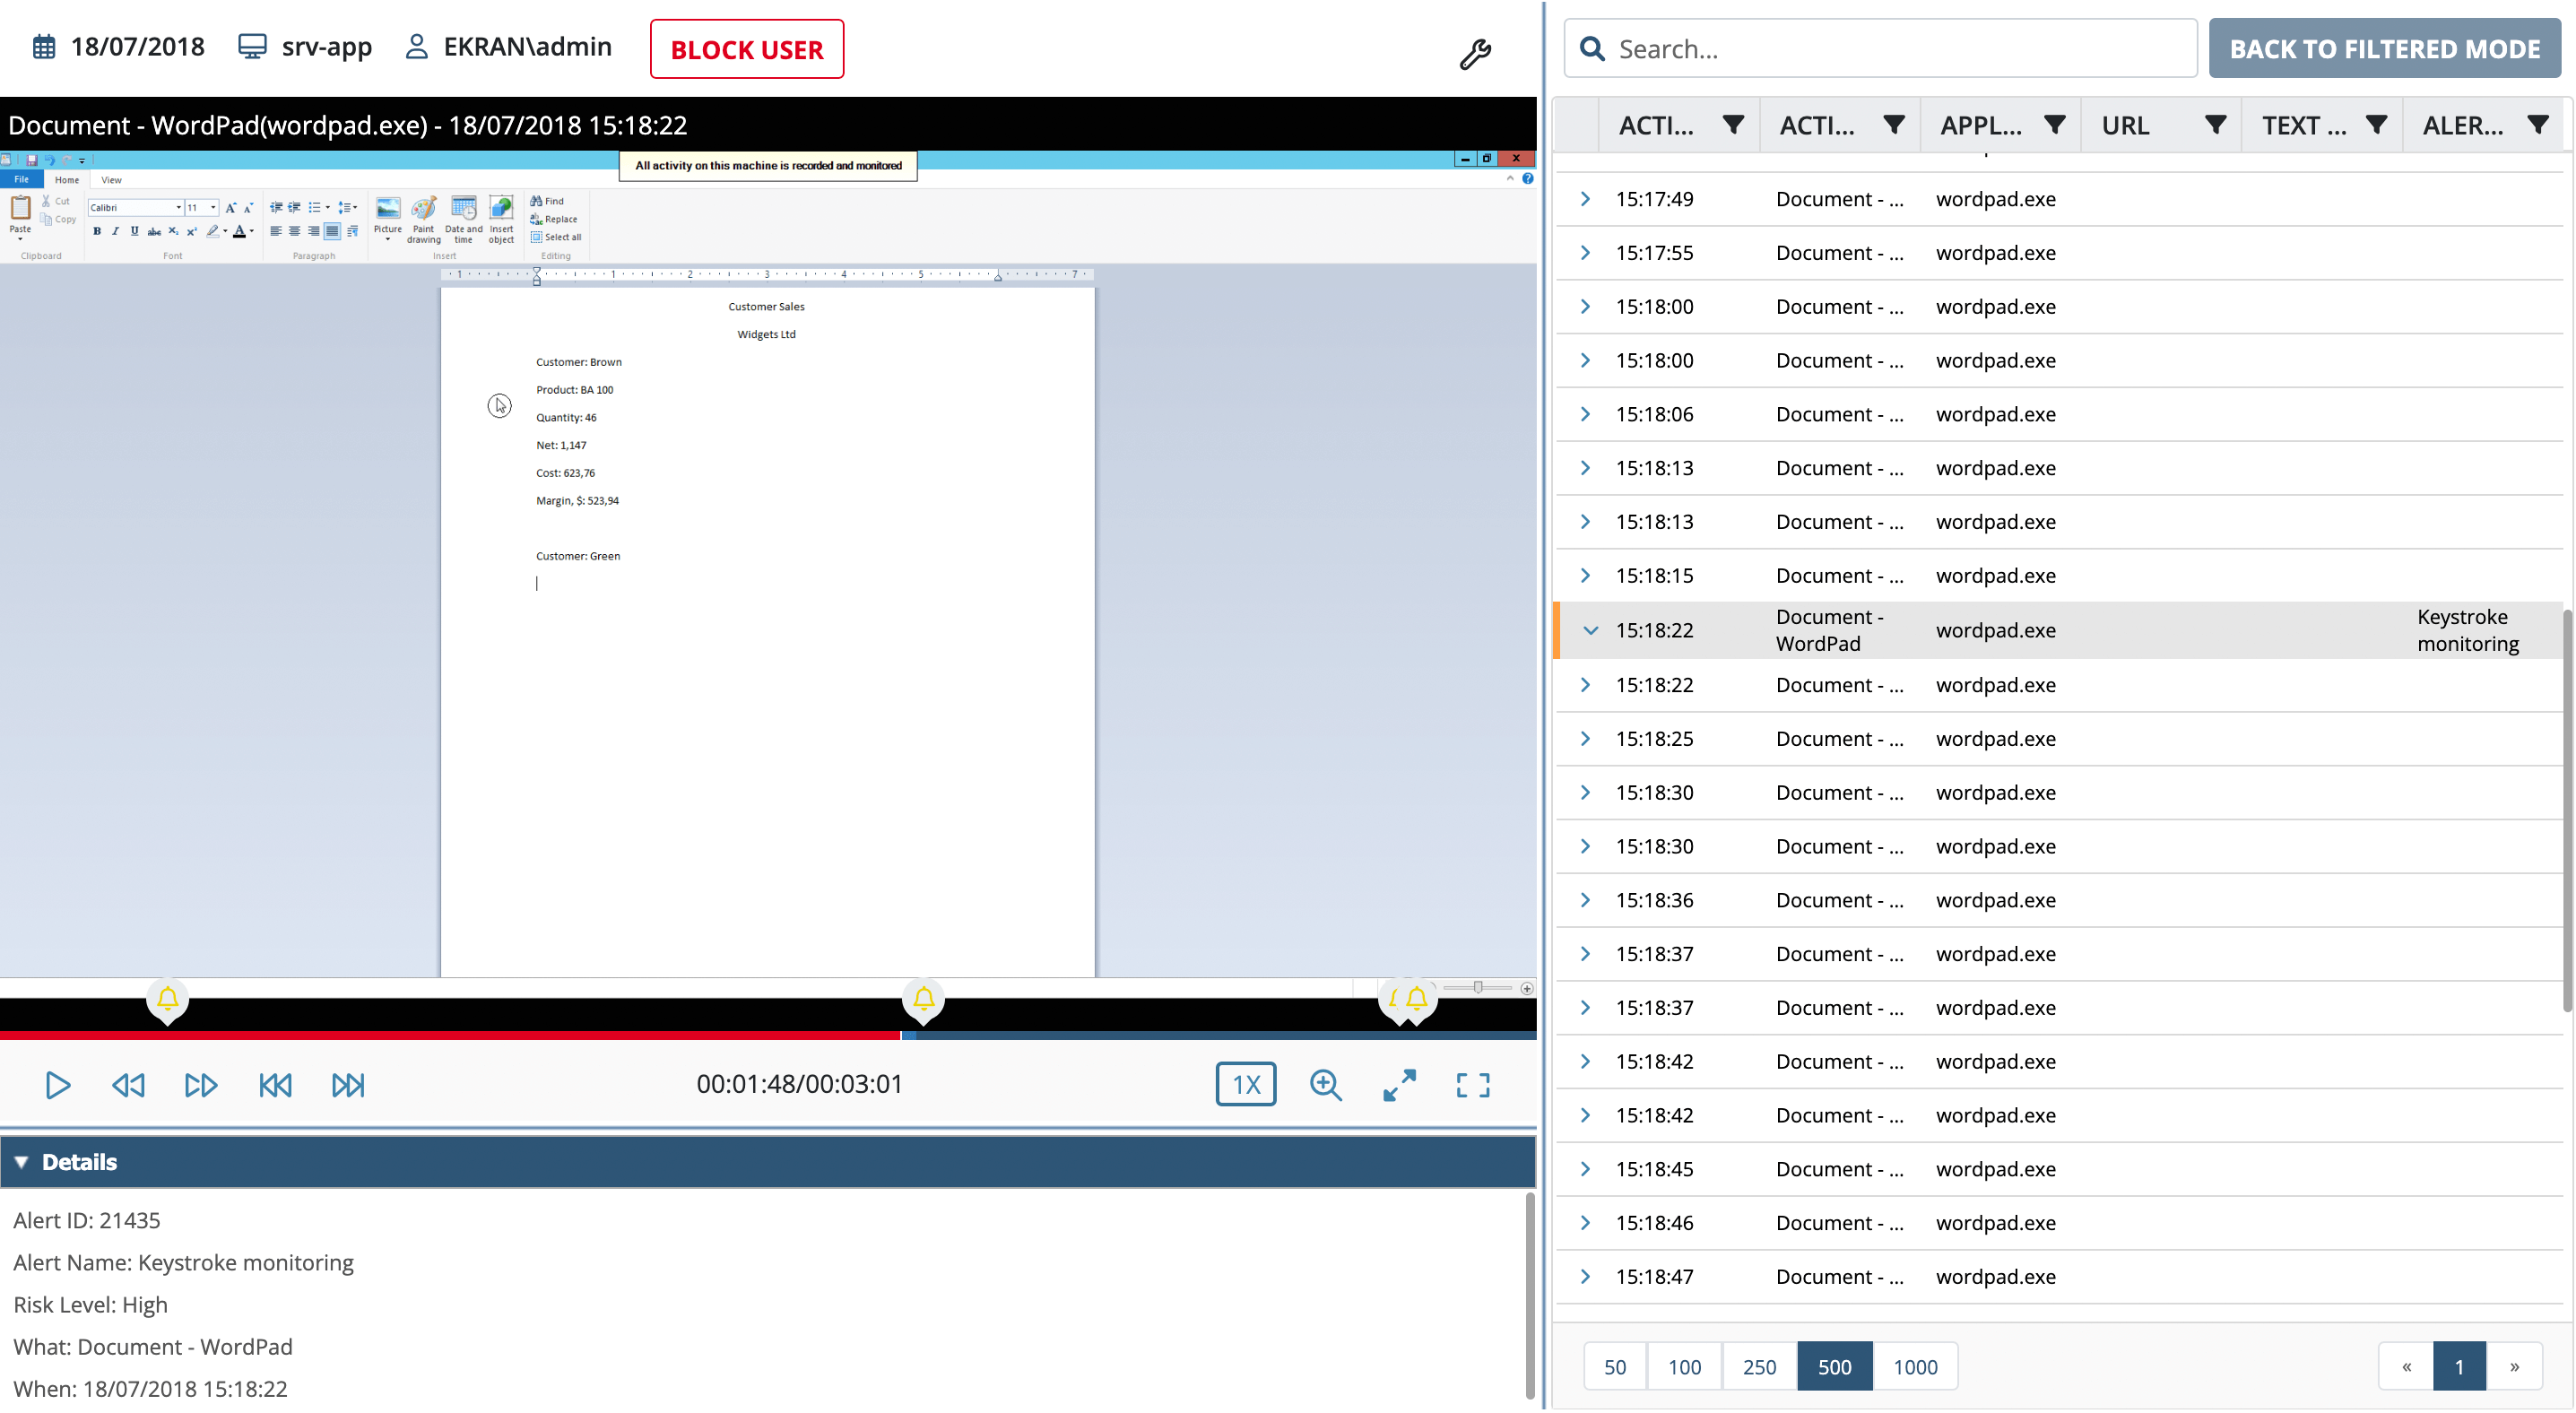2576x1413 pixels.
Task: Select 1X playback speed toggle
Action: click(x=1245, y=1084)
